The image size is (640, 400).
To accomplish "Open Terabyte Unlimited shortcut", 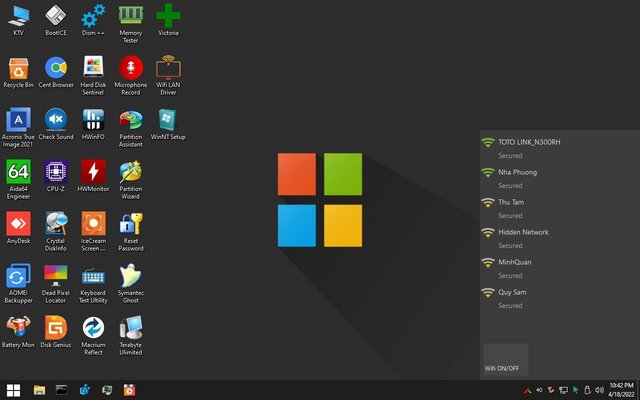I will click(x=131, y=336).
